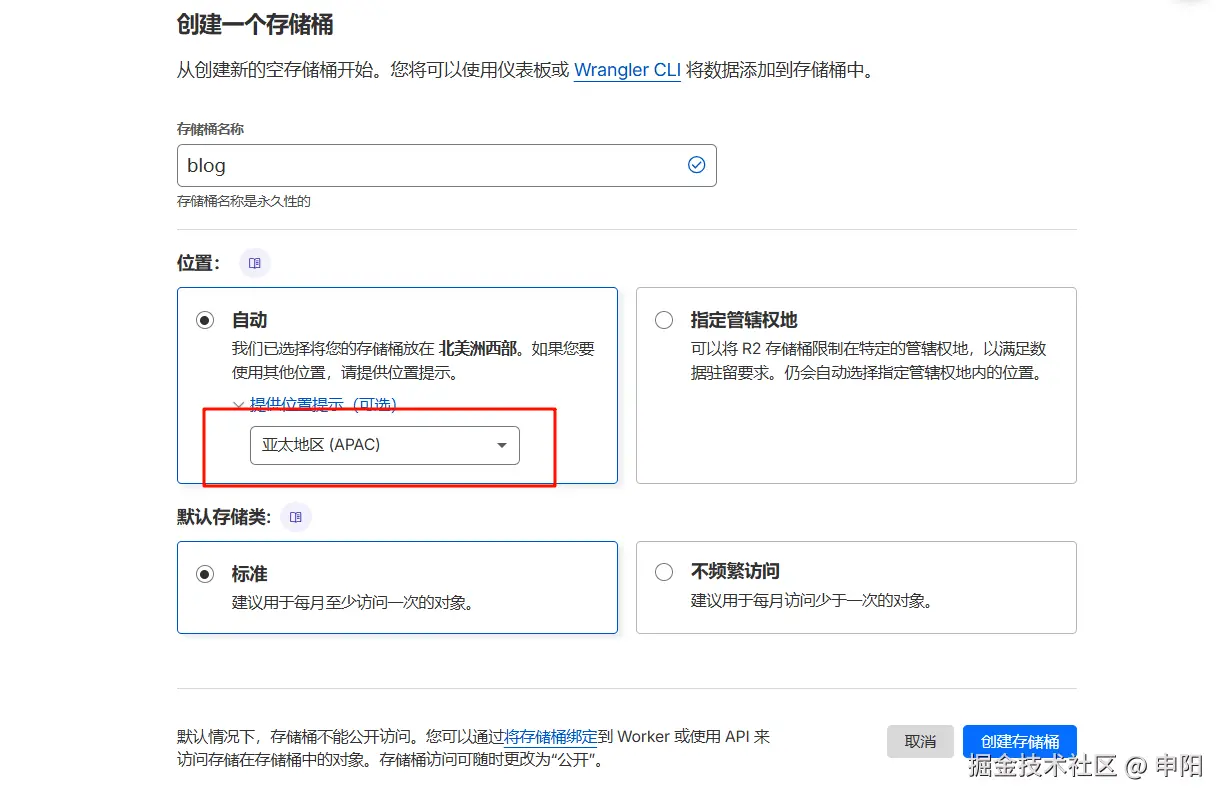This screenshot has height=802, width=1226.
Task: Click the 取消 button
Action: click(x=920, y=741)
